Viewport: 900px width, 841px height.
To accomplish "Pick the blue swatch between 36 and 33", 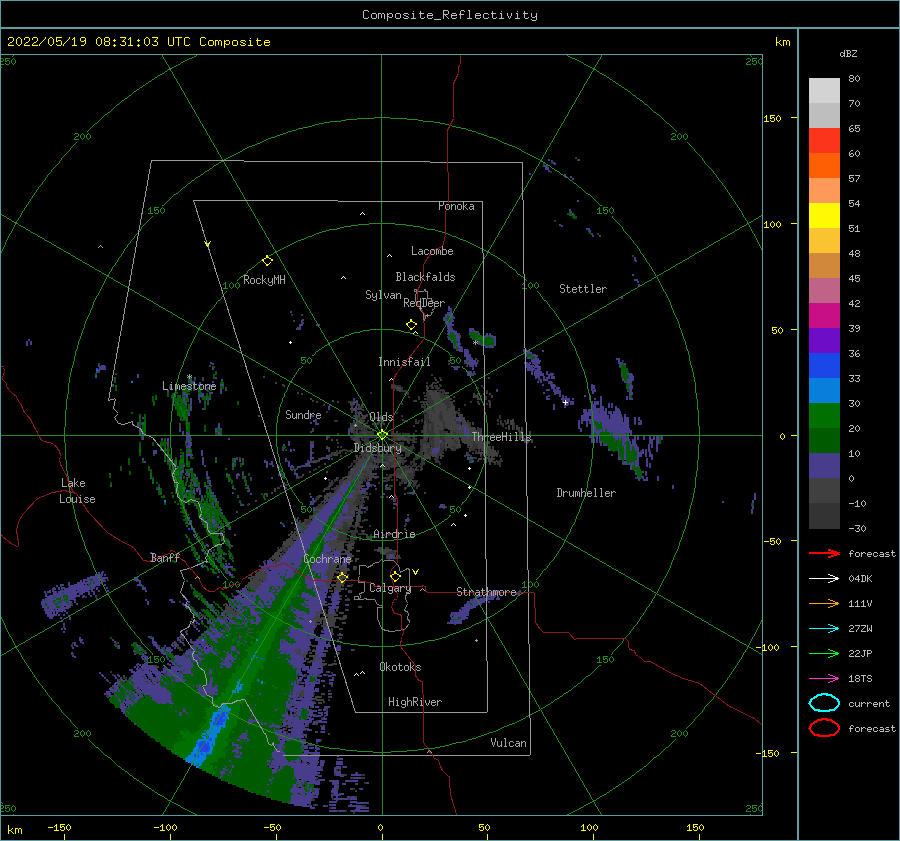I will coord(824,365).
